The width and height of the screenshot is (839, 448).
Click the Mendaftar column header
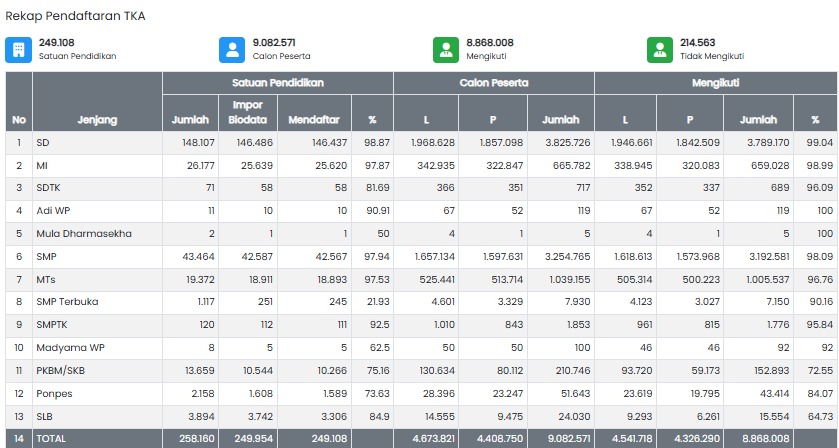coord(314,120)
